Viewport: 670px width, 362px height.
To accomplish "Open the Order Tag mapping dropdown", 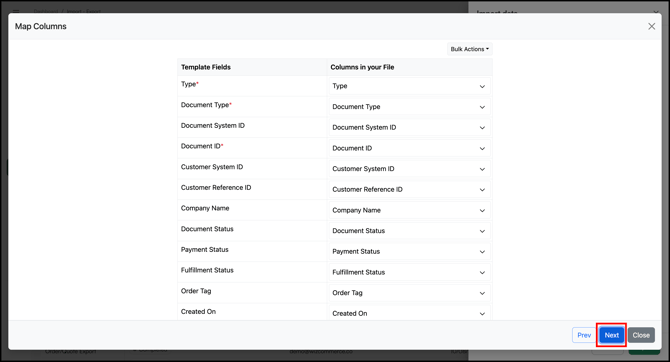I will (x=409, y=293).
